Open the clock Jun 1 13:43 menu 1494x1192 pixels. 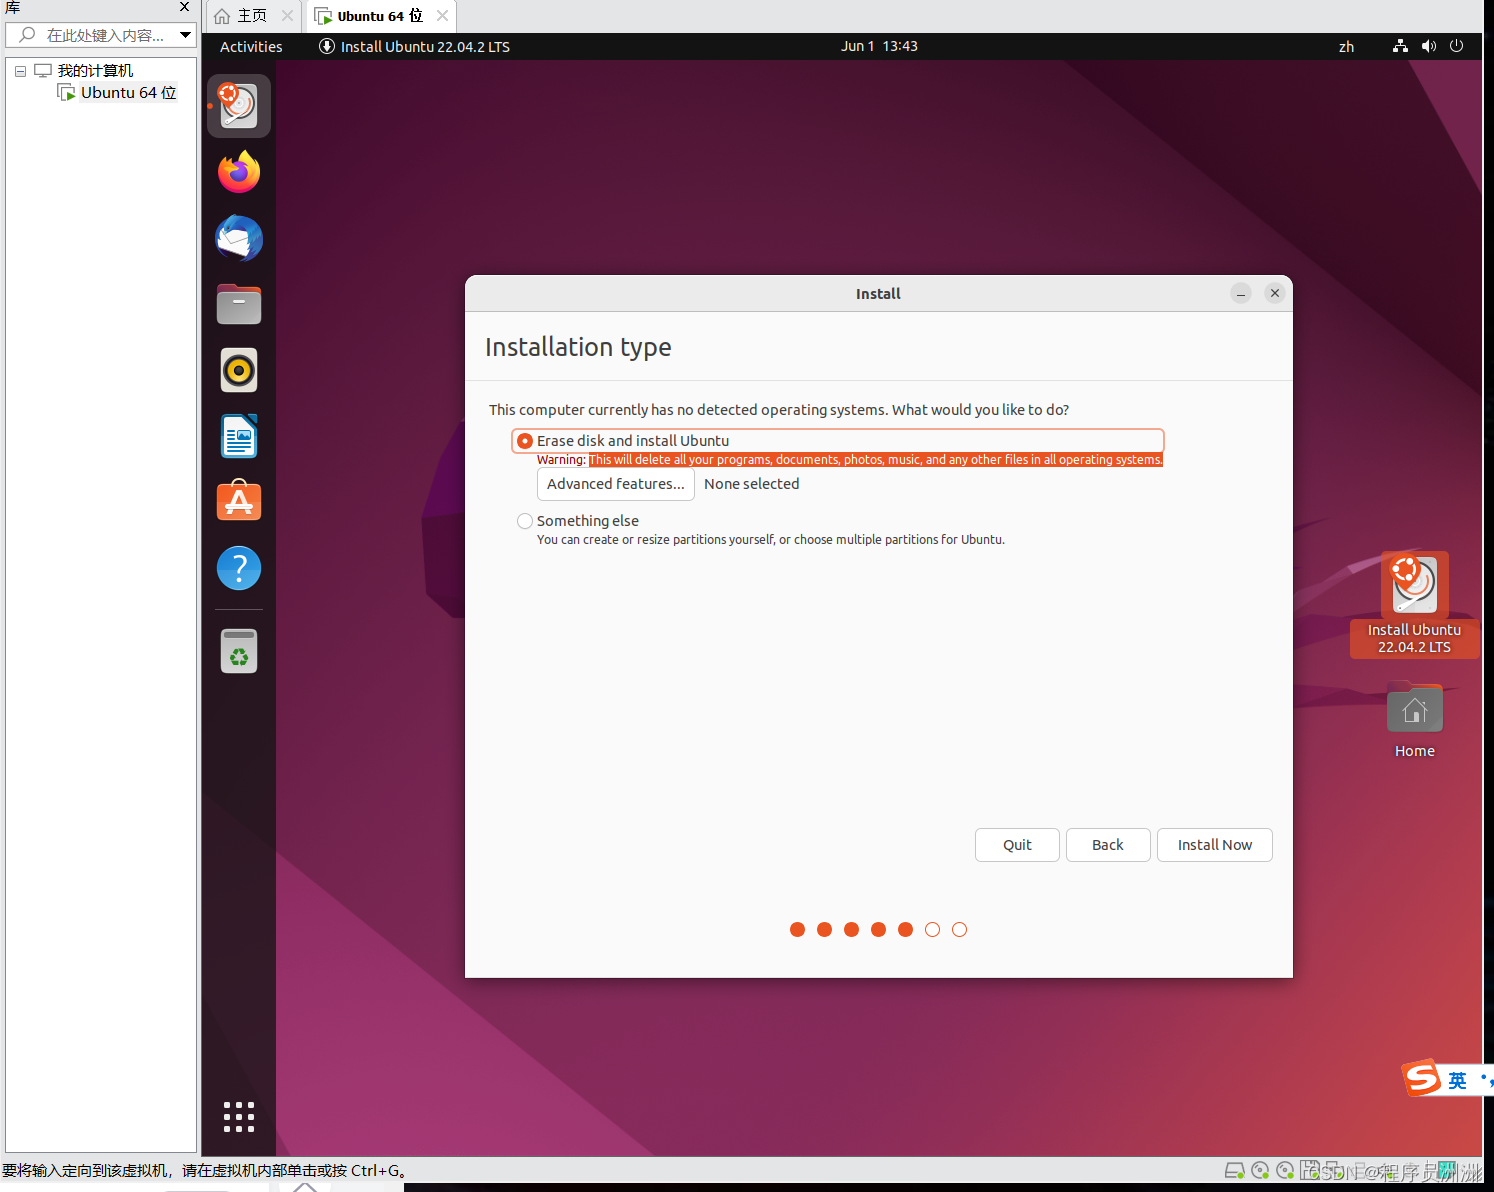879,46
